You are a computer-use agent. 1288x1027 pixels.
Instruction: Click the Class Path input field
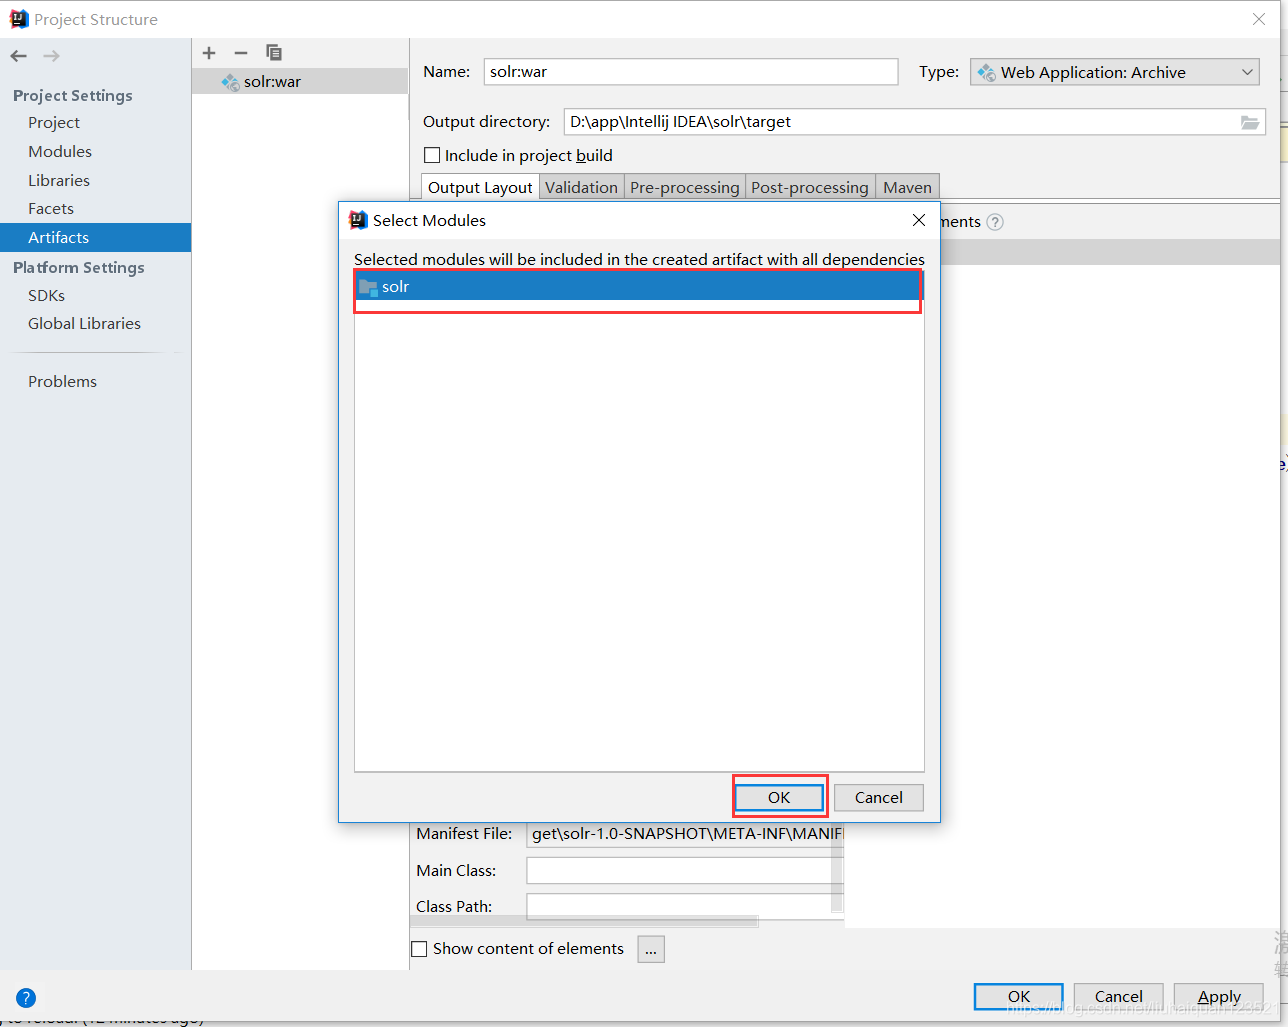click(685, 906)
